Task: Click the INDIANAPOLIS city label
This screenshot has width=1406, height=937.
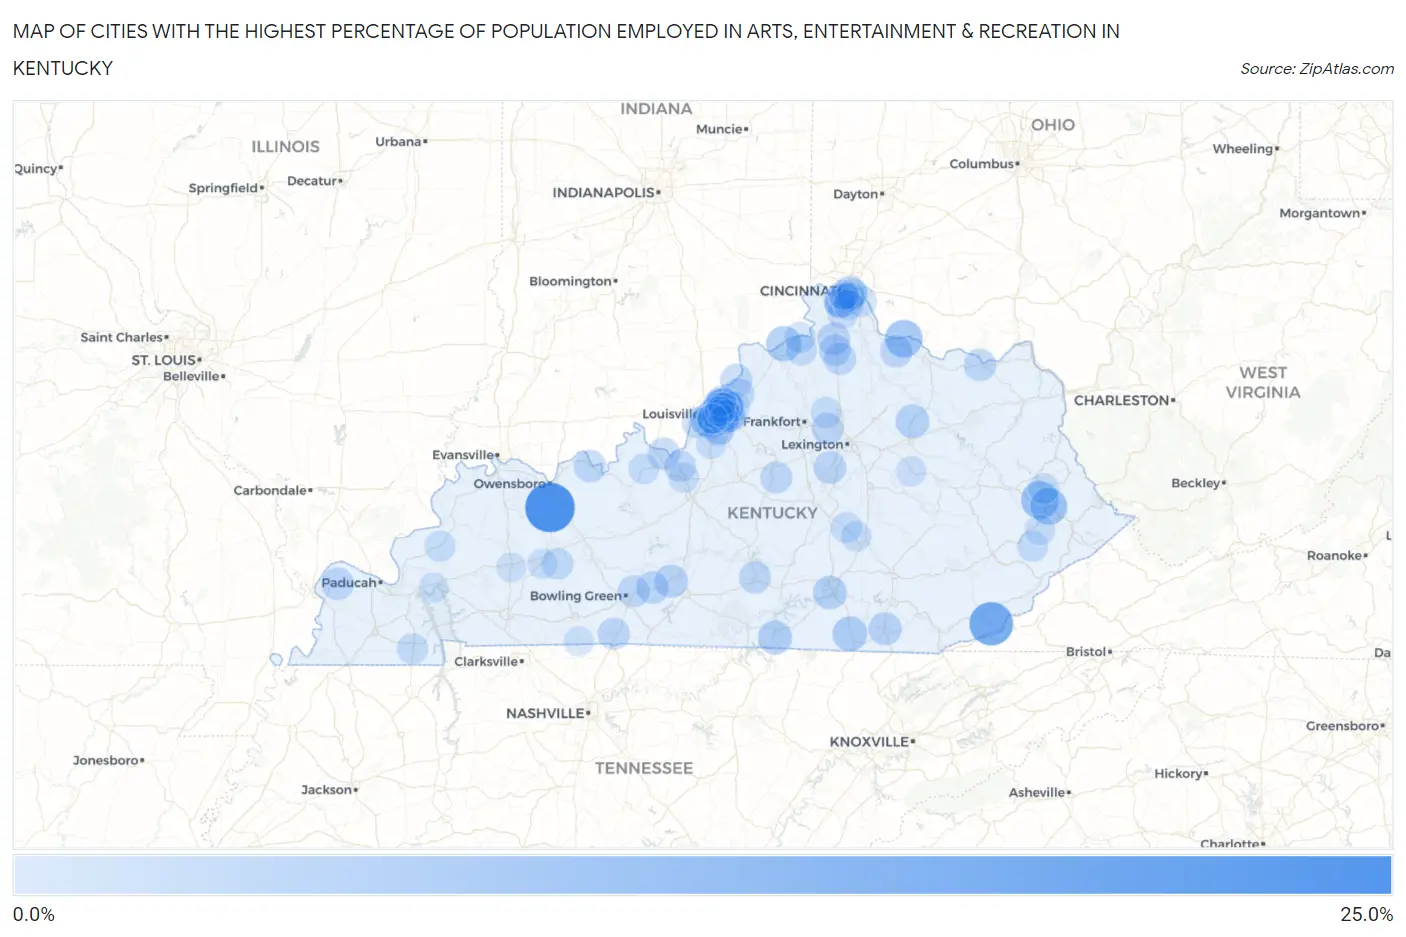Action: point(603,193)
